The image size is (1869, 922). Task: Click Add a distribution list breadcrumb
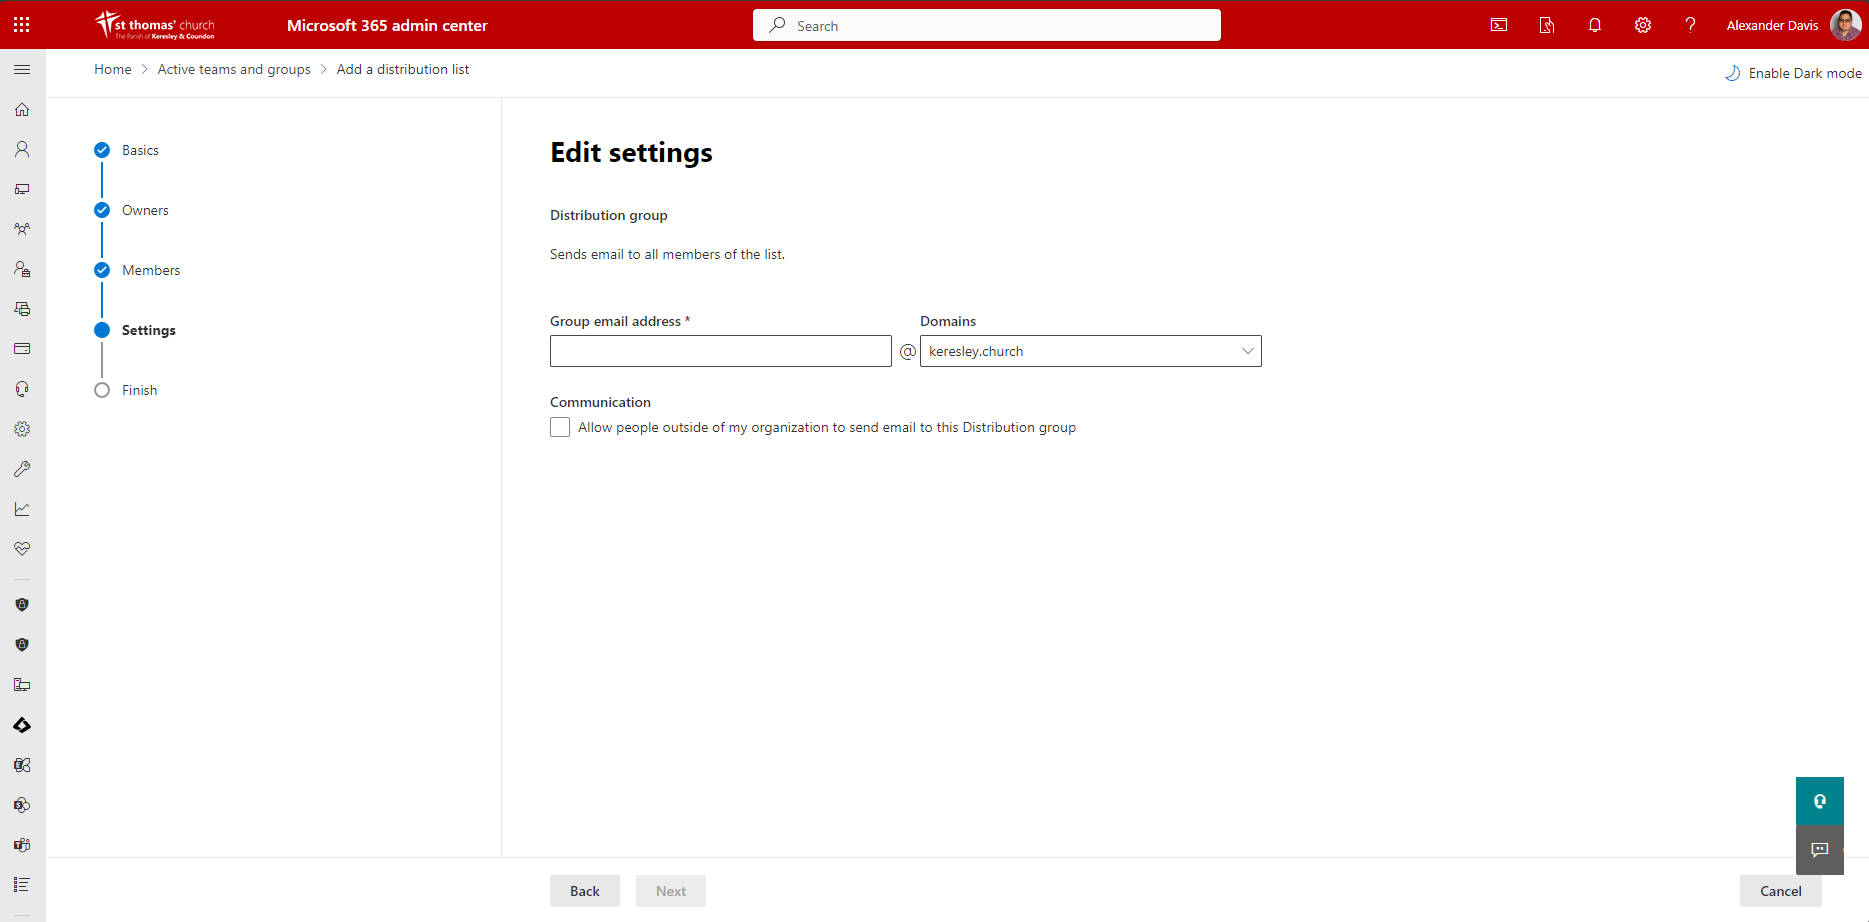tap(403, 69)
